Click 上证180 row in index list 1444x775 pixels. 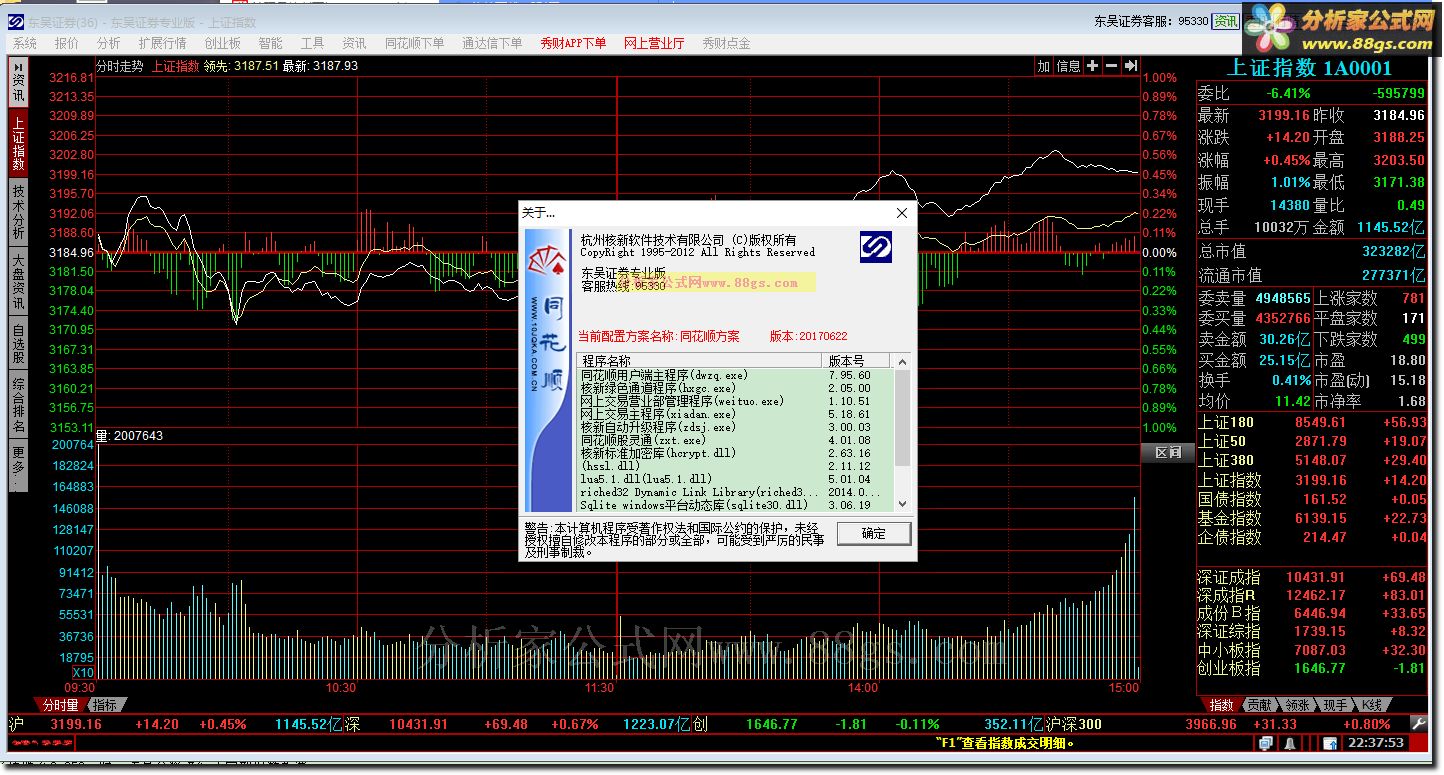pyautogui.click(x=1312, y=422)
